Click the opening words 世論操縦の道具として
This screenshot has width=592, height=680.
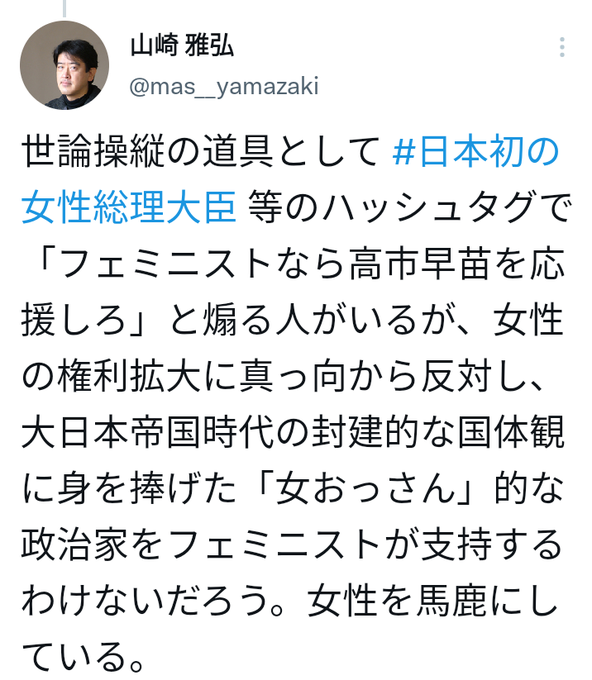click(x=201, y=152)
